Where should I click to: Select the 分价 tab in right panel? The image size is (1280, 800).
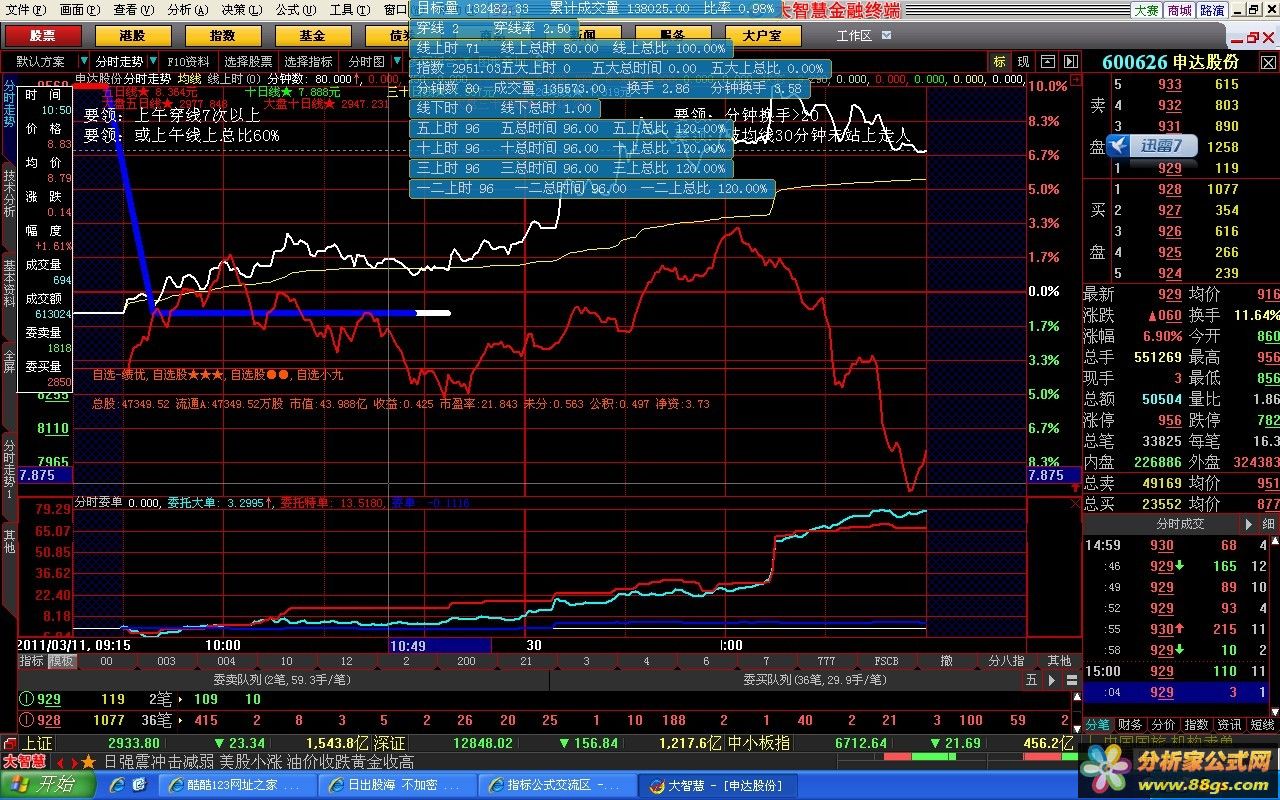[1164, 724]
